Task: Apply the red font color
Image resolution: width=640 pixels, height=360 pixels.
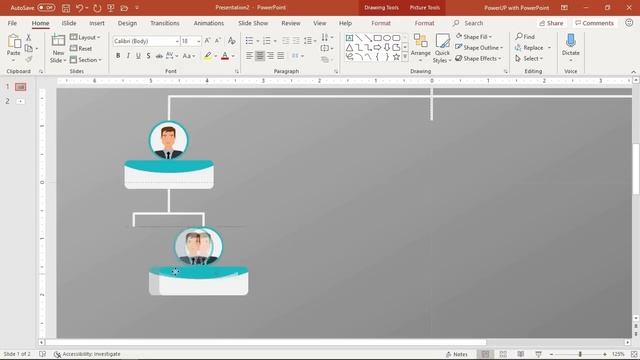Action: 225,56
